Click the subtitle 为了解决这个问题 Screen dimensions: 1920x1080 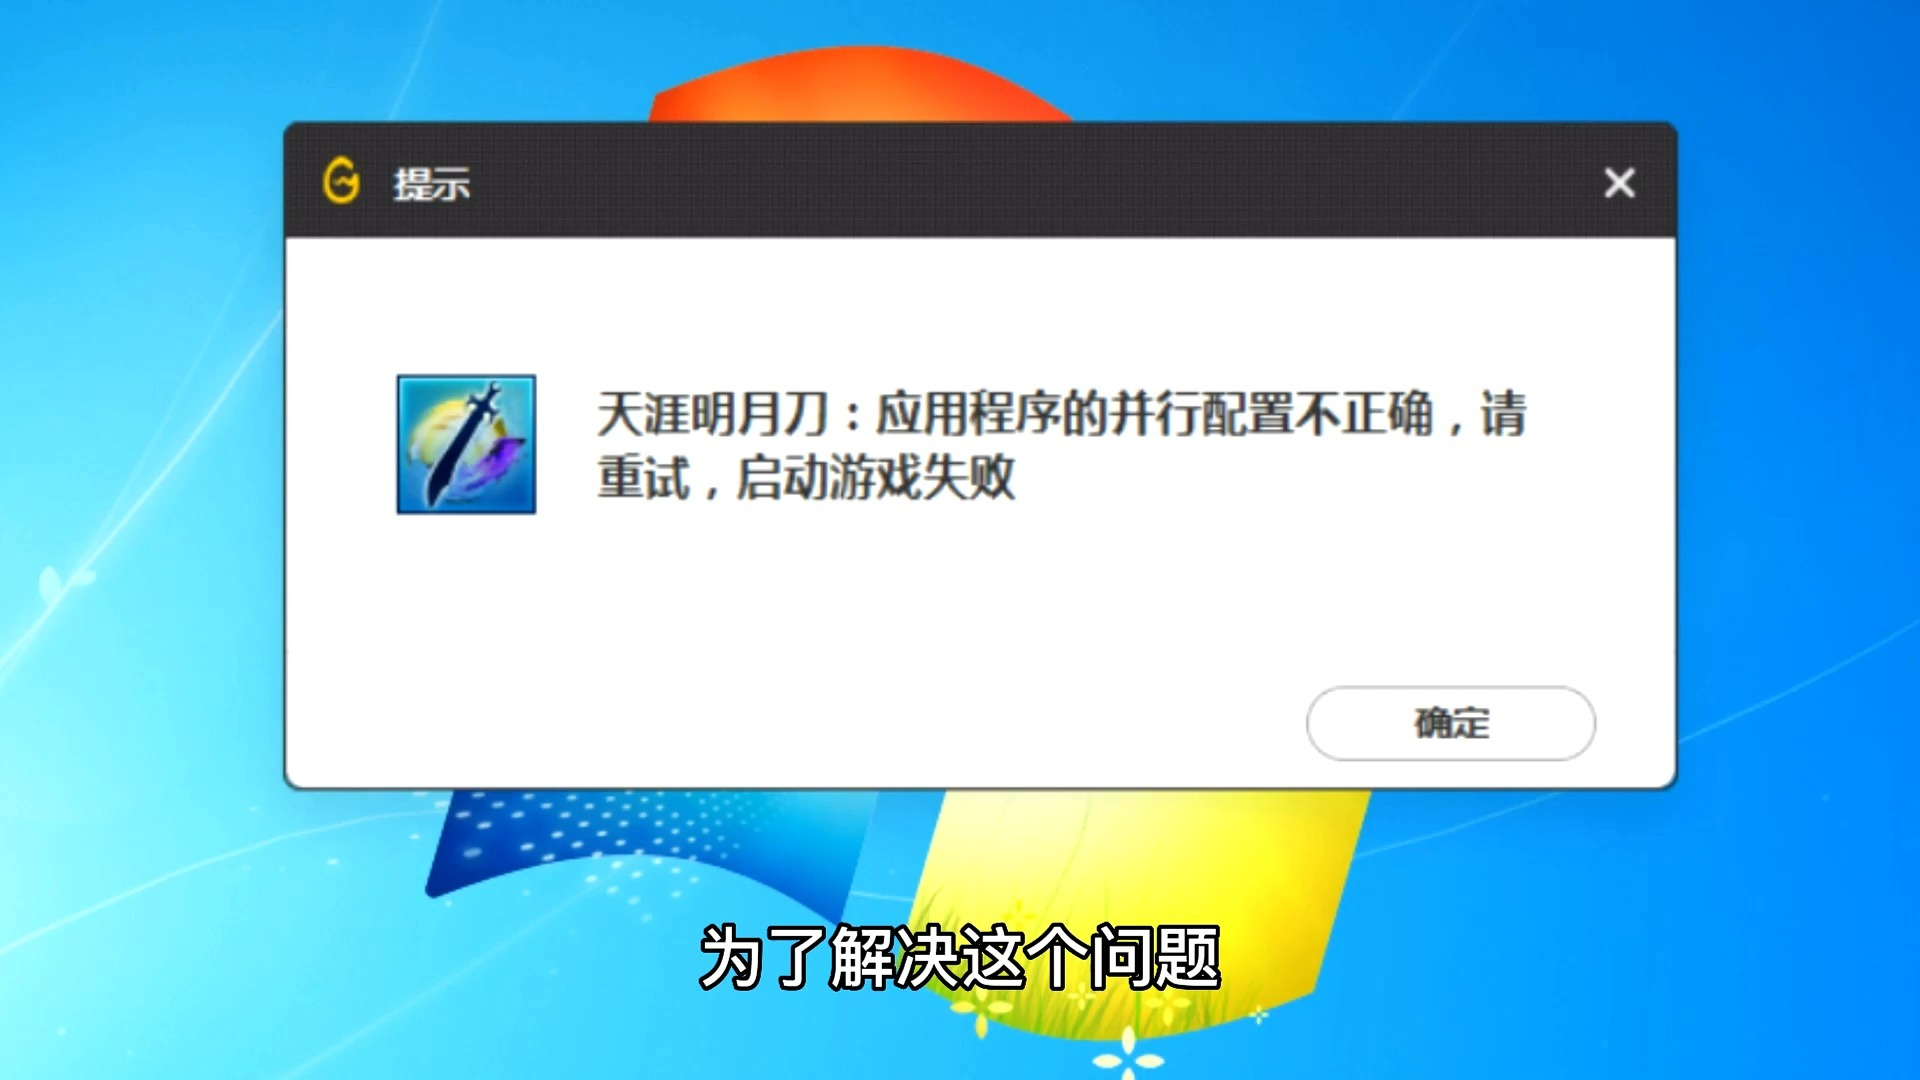click(x=960, y=957)
